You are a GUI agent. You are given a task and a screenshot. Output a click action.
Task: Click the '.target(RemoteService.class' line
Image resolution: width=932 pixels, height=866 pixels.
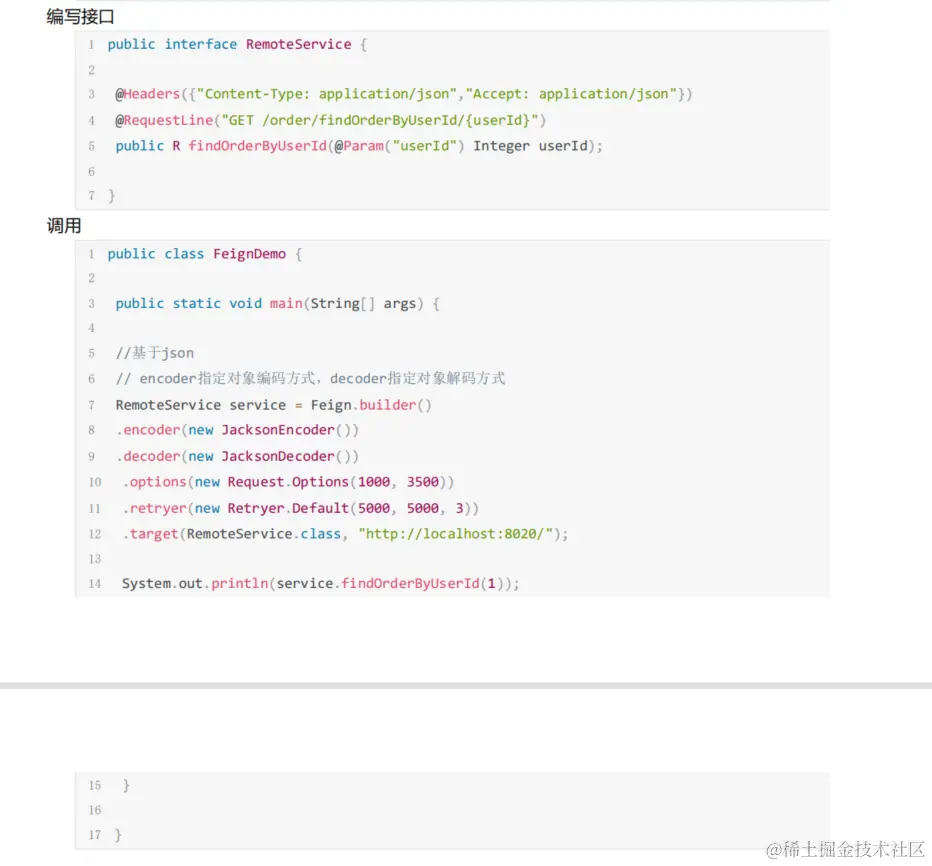pyautogui.click(x=345, y=534)
